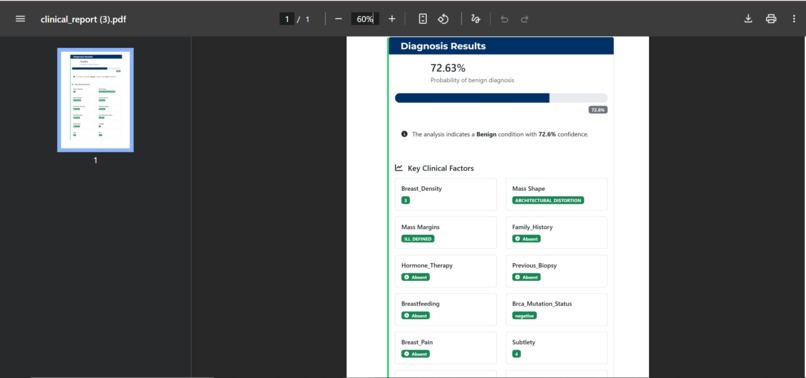
Task: Click the undo arrow
Action: 504,19
